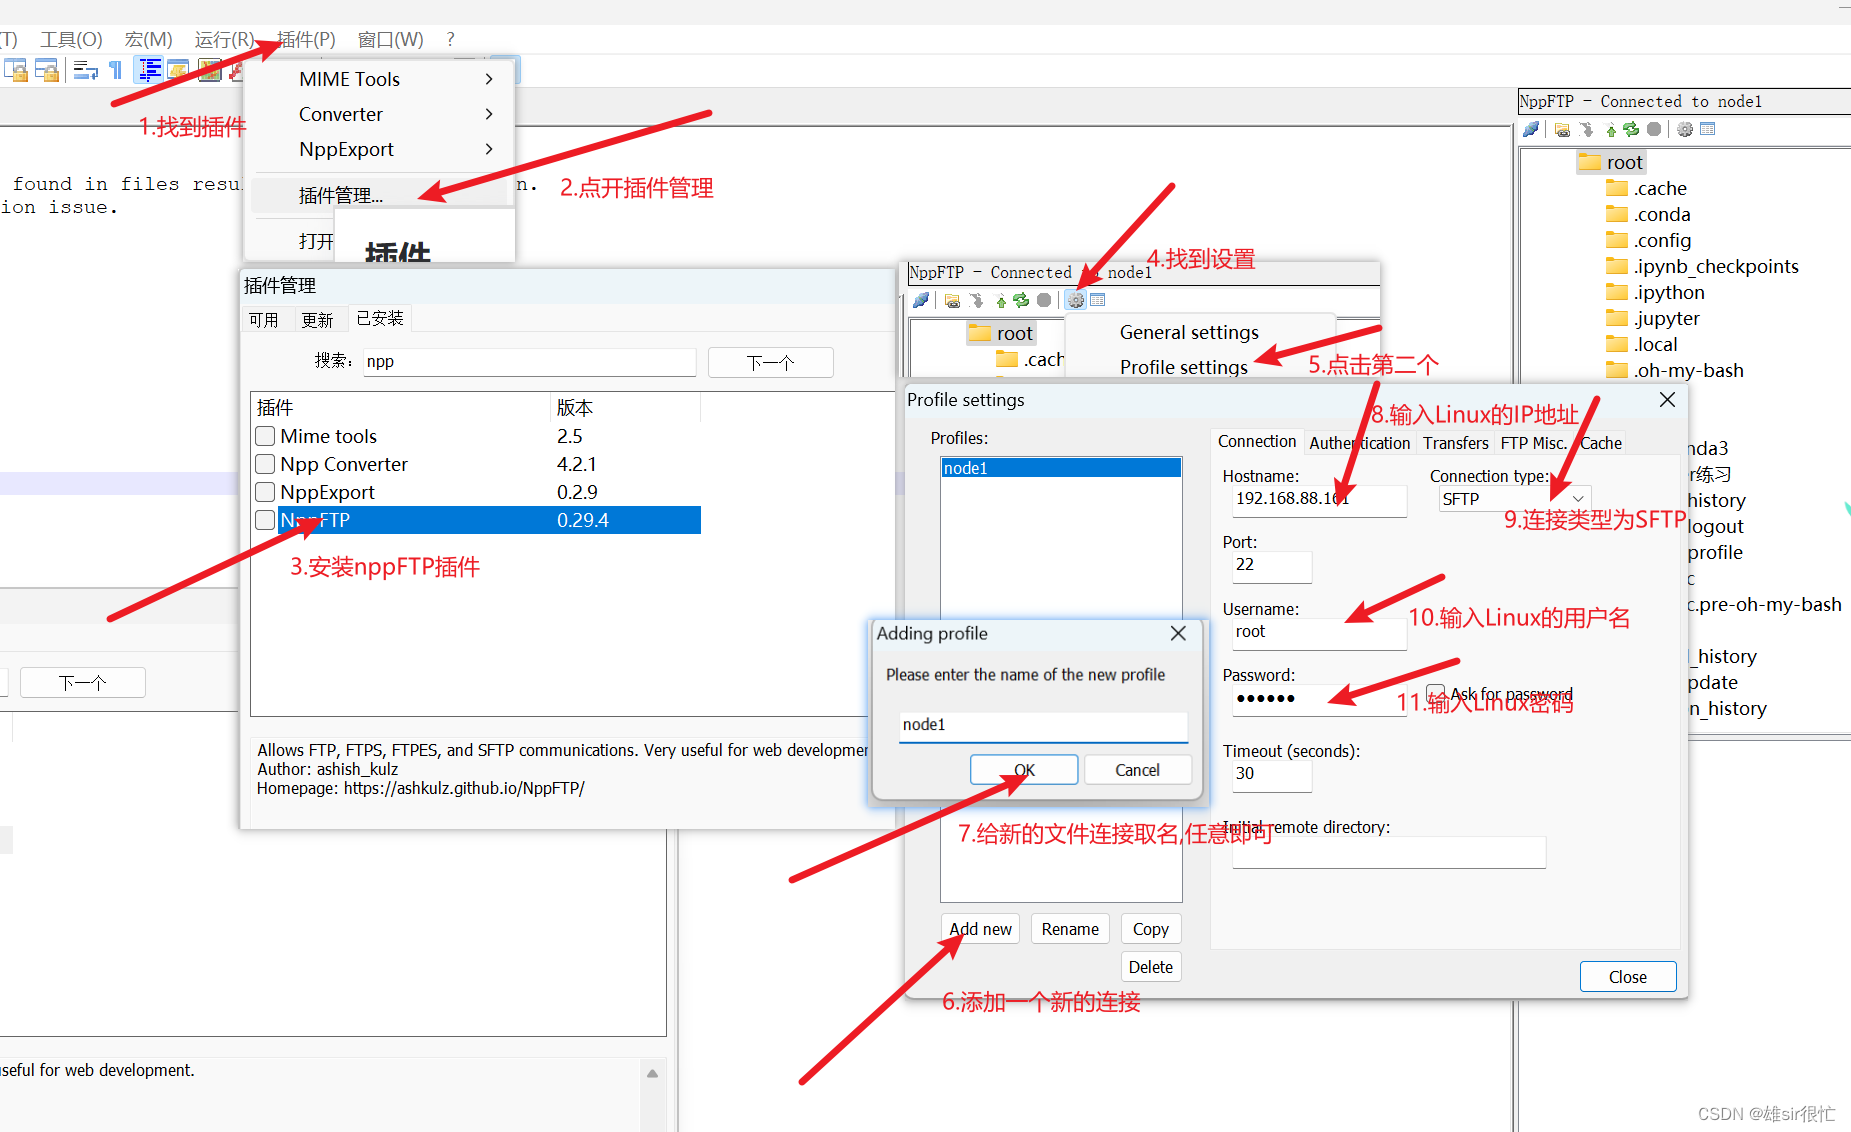Toggle show all characters pilcrow icon
Screen dimensions: 1851x1132
tap(116, 70)
